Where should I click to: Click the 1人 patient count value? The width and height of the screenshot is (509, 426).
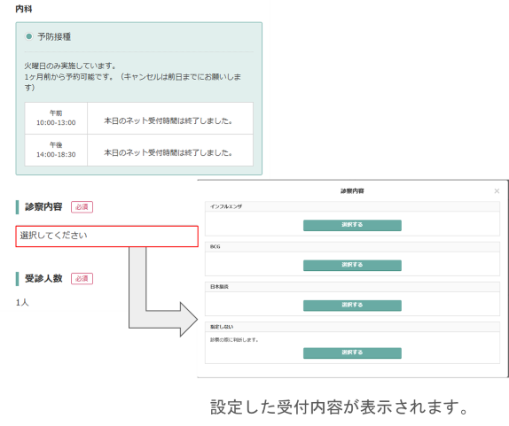(22, 303)
